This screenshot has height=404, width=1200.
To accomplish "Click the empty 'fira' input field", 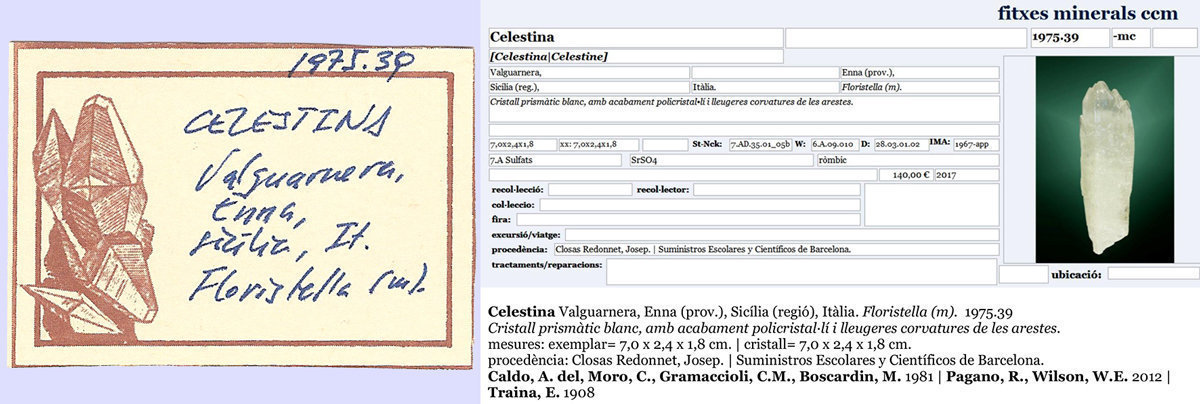I will [687, 219].
